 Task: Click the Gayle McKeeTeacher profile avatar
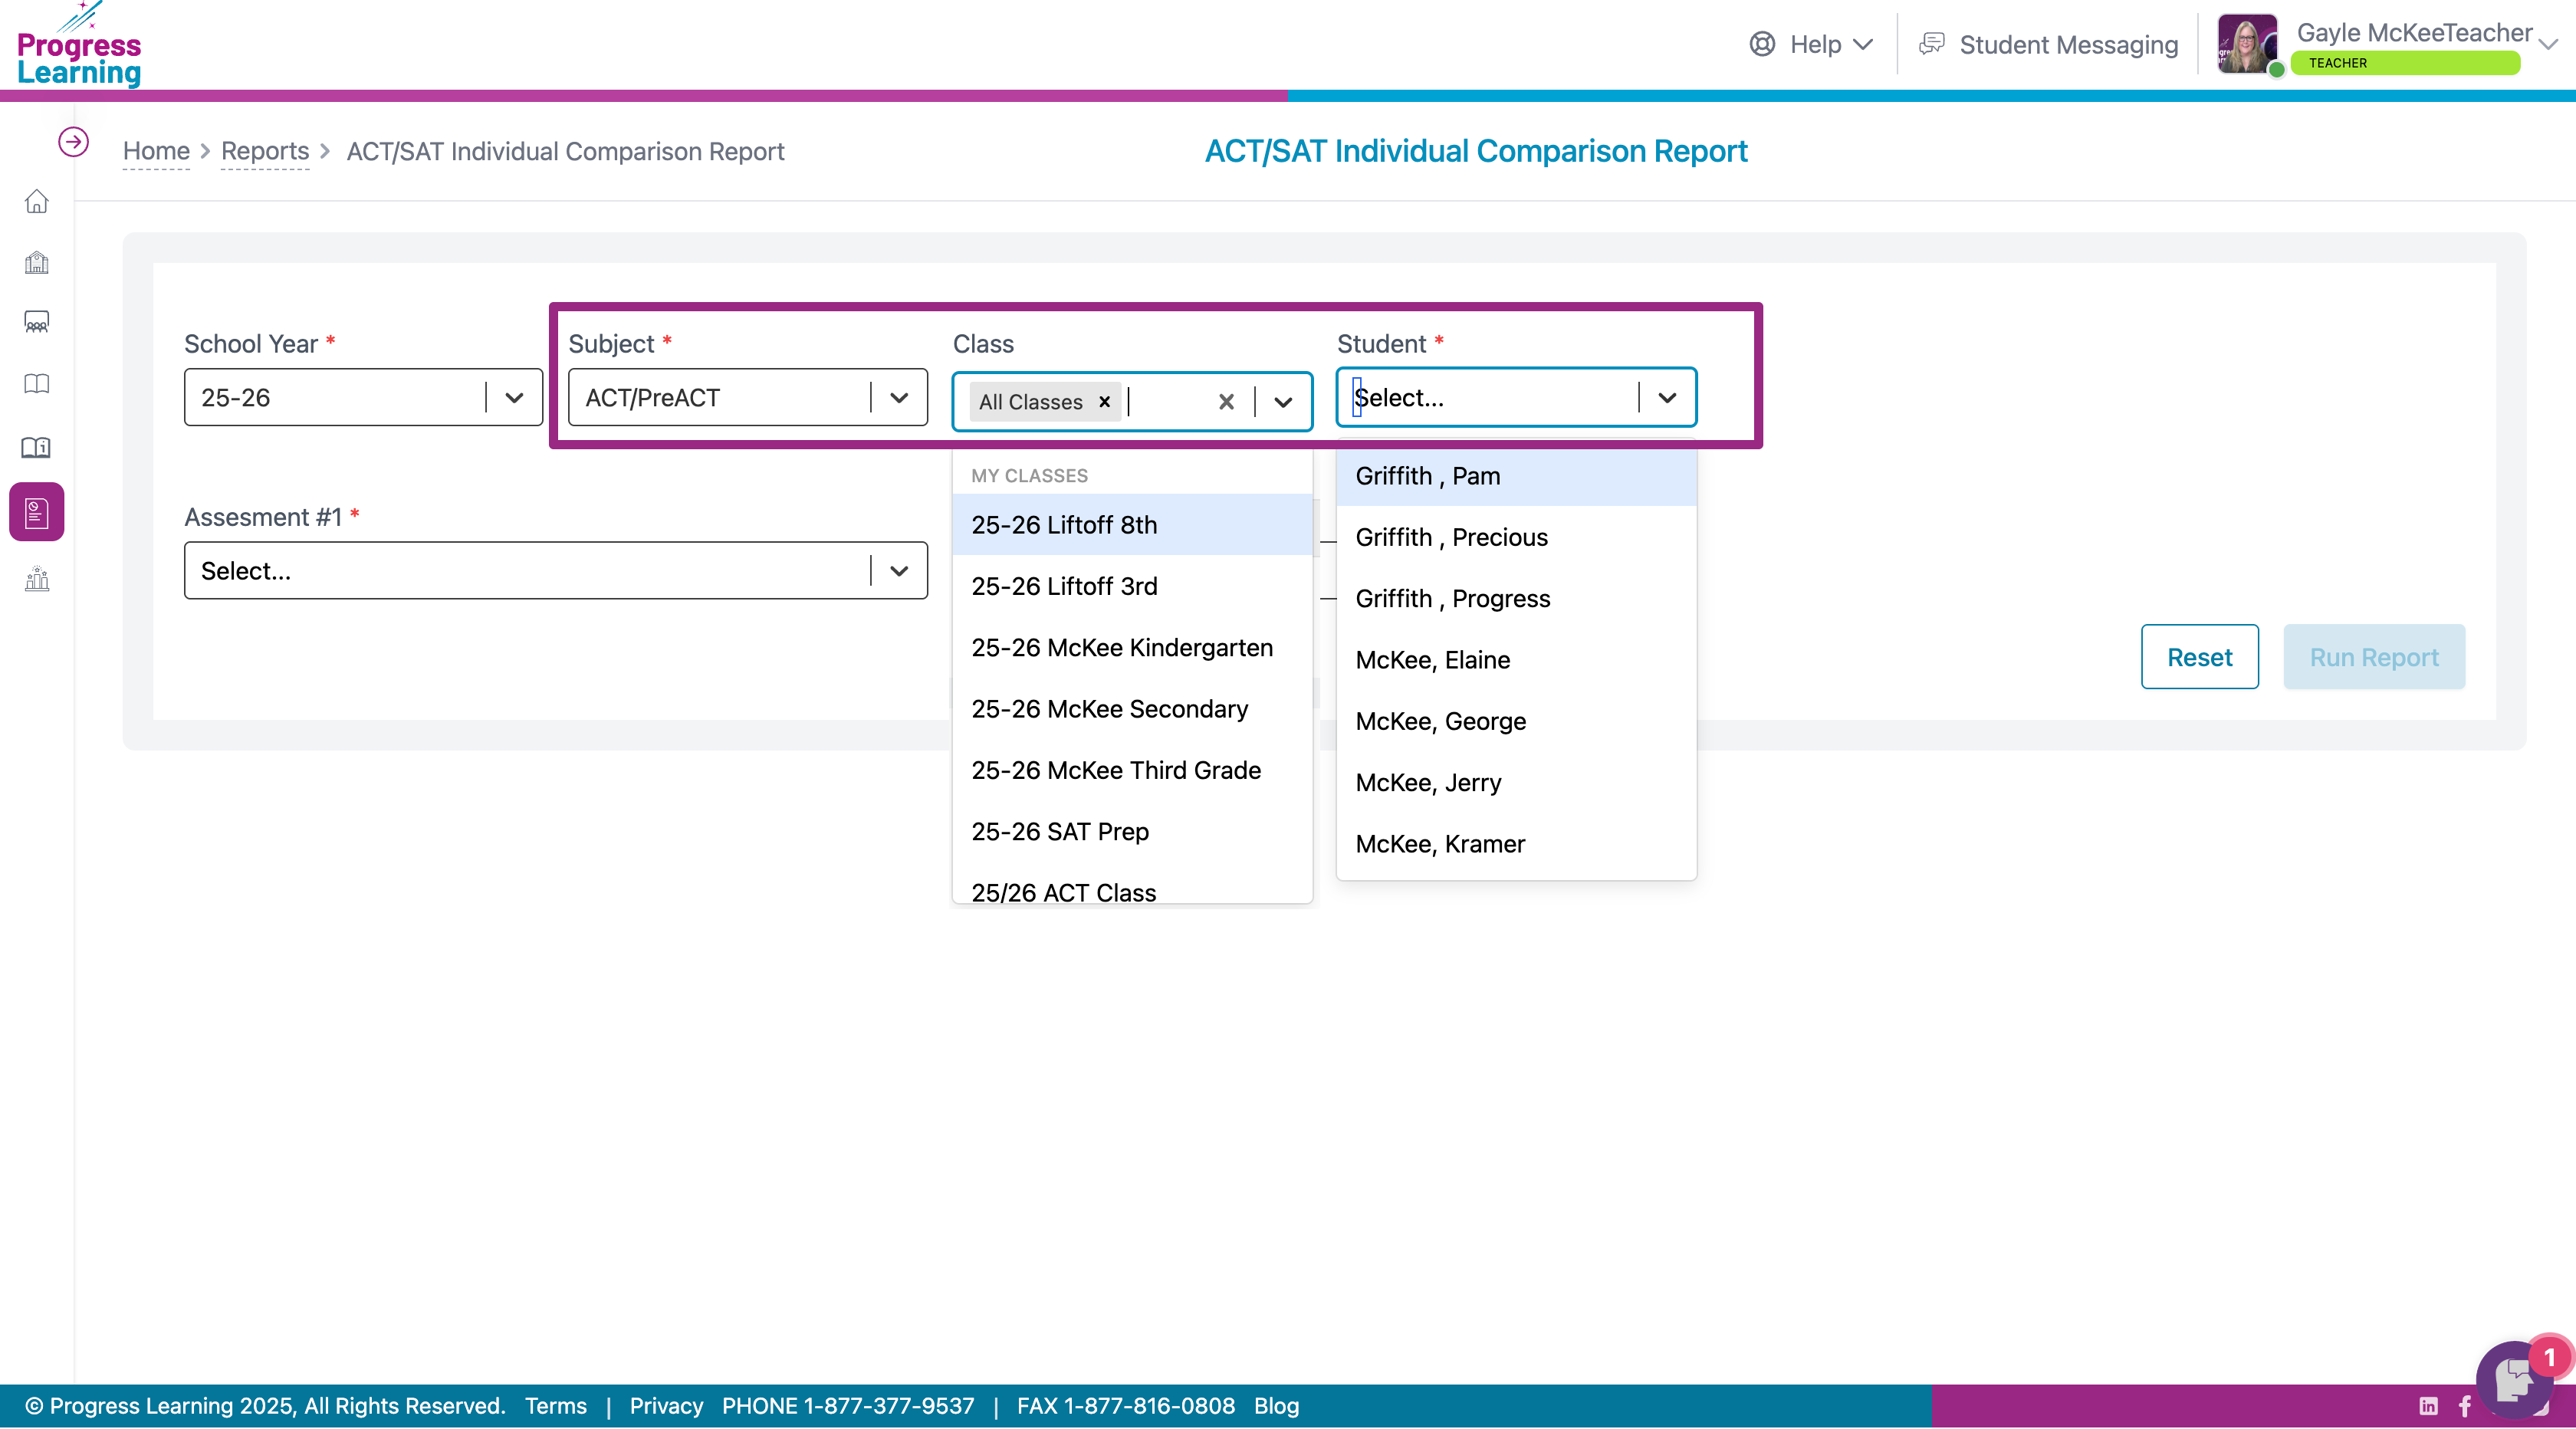click(x=2246, y=44)
